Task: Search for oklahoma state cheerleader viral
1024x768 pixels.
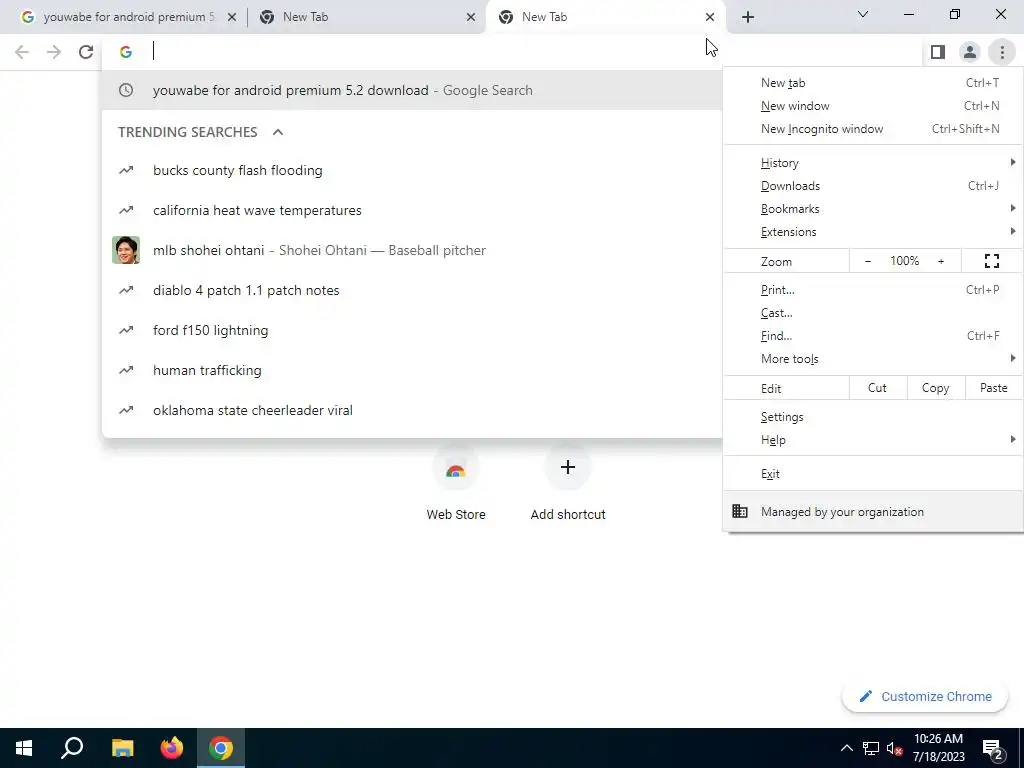Action: (x=413, y=410)
